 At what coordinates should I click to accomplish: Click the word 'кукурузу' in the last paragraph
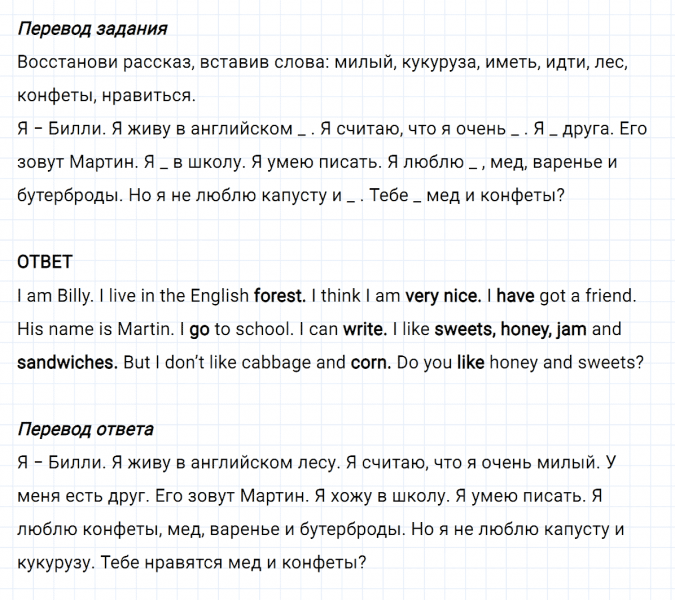(x=56, y=563)
